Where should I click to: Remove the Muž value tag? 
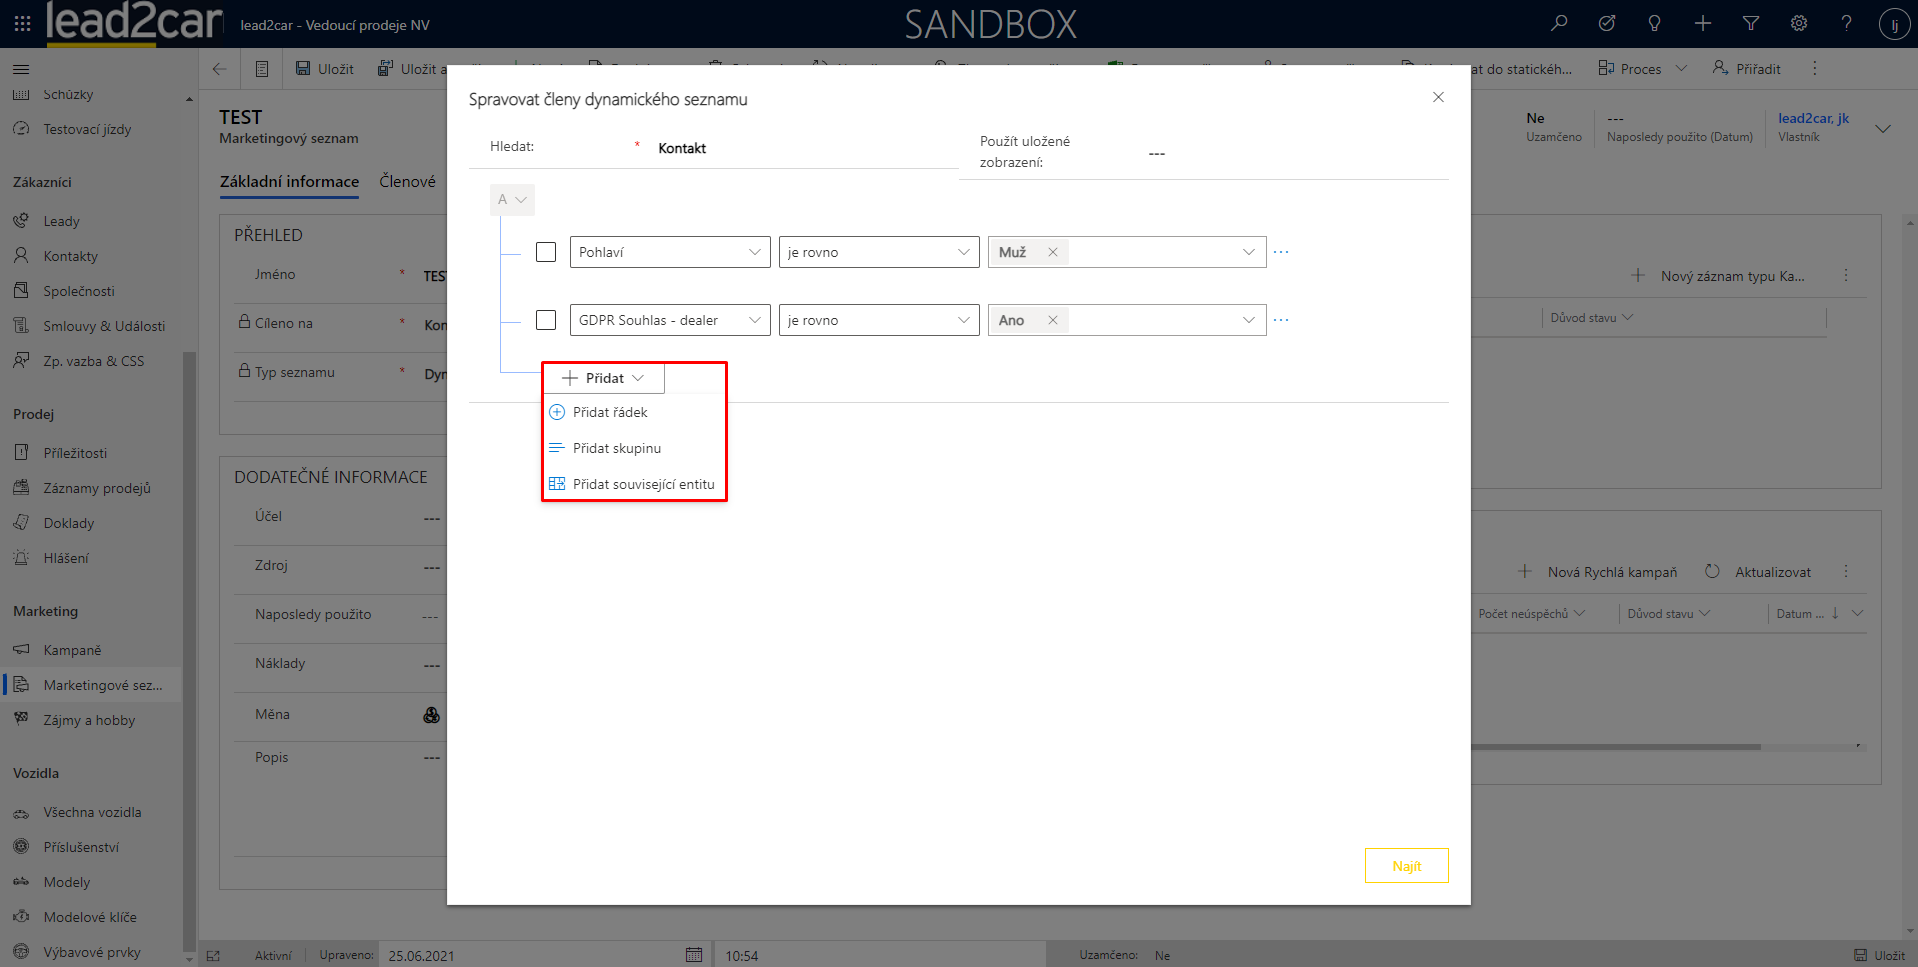[x=1052, y=252]
